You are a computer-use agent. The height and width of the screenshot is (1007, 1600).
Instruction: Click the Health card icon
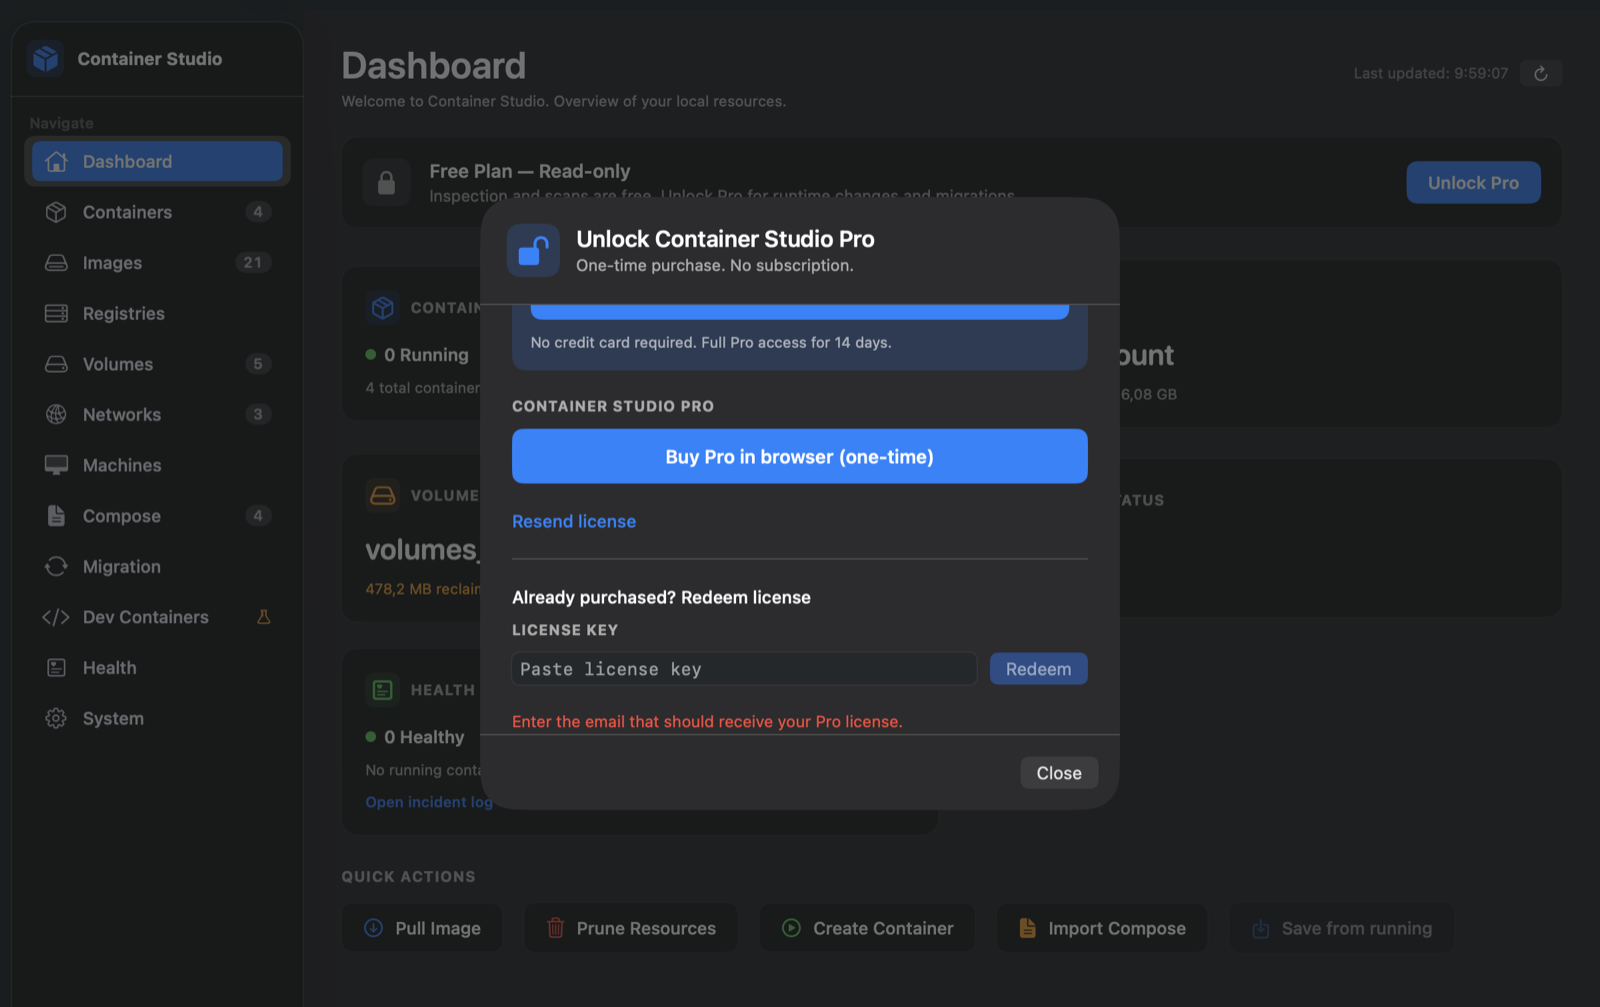(x=383, y=690)
